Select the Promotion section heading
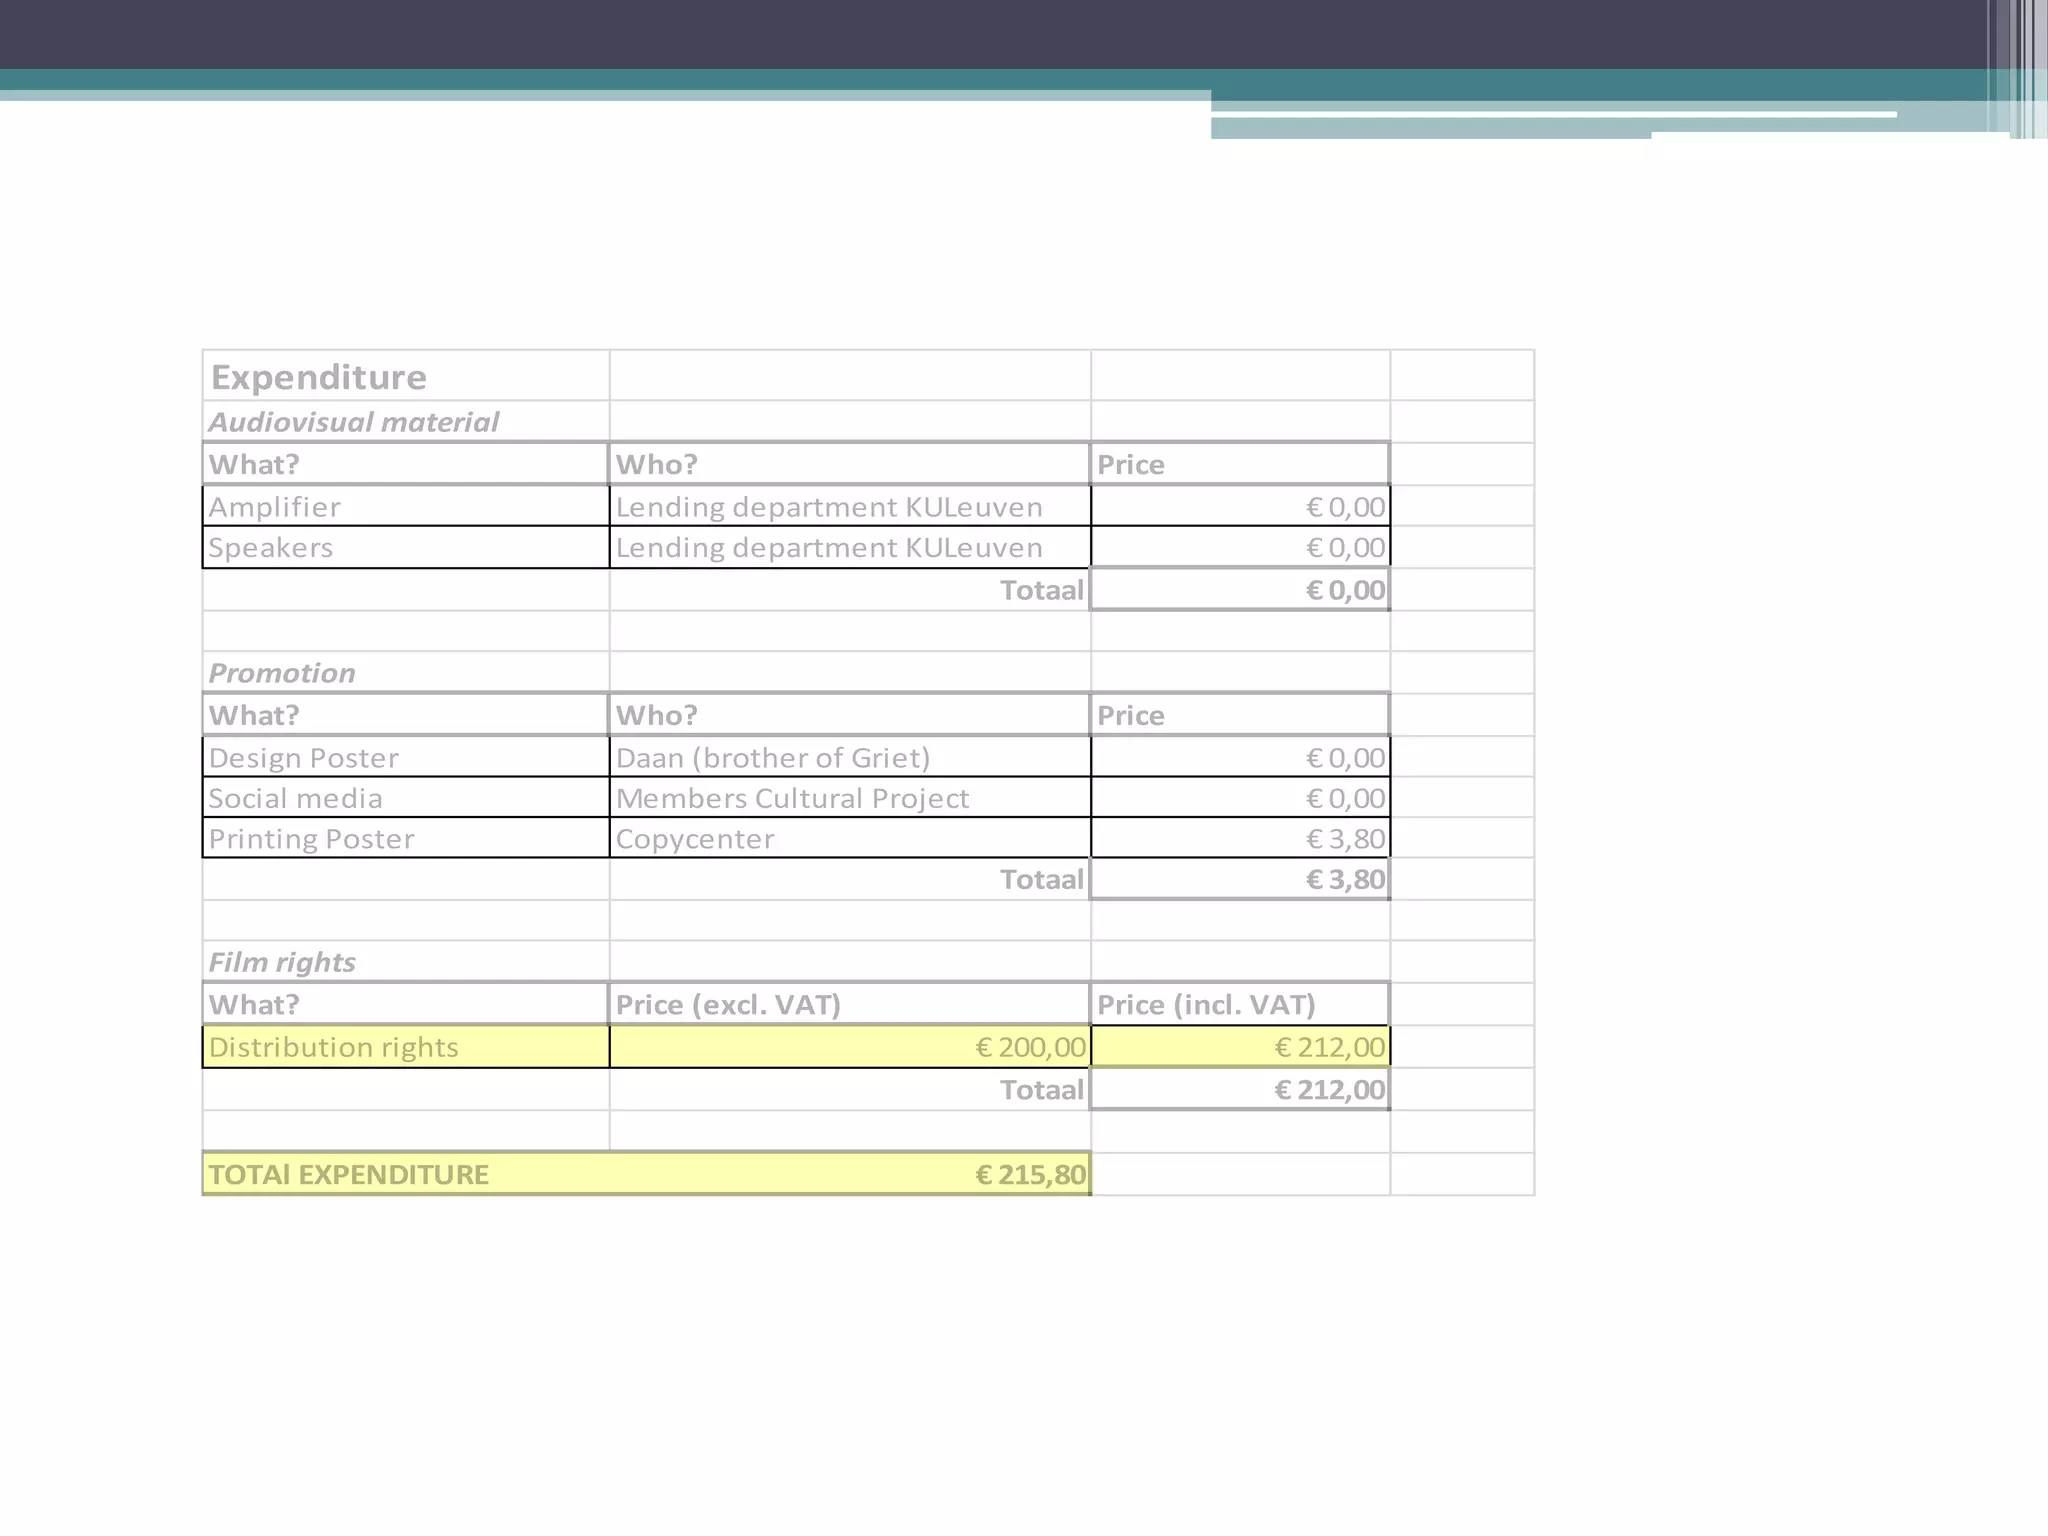This screenshot has width=2048, height=1536. click(282, 673)
